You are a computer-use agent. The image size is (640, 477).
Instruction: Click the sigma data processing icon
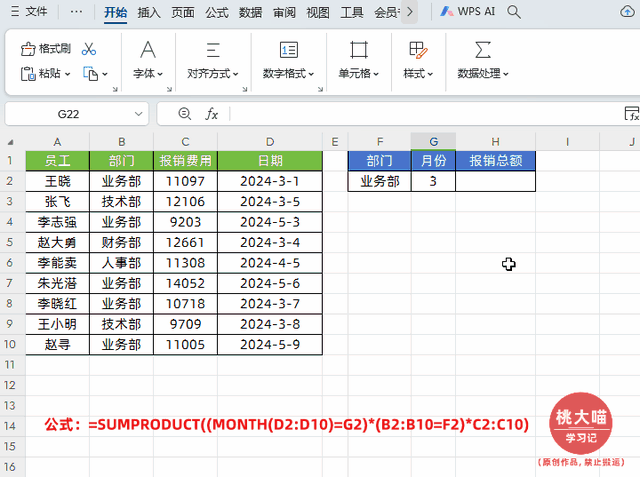coord(483,50)
